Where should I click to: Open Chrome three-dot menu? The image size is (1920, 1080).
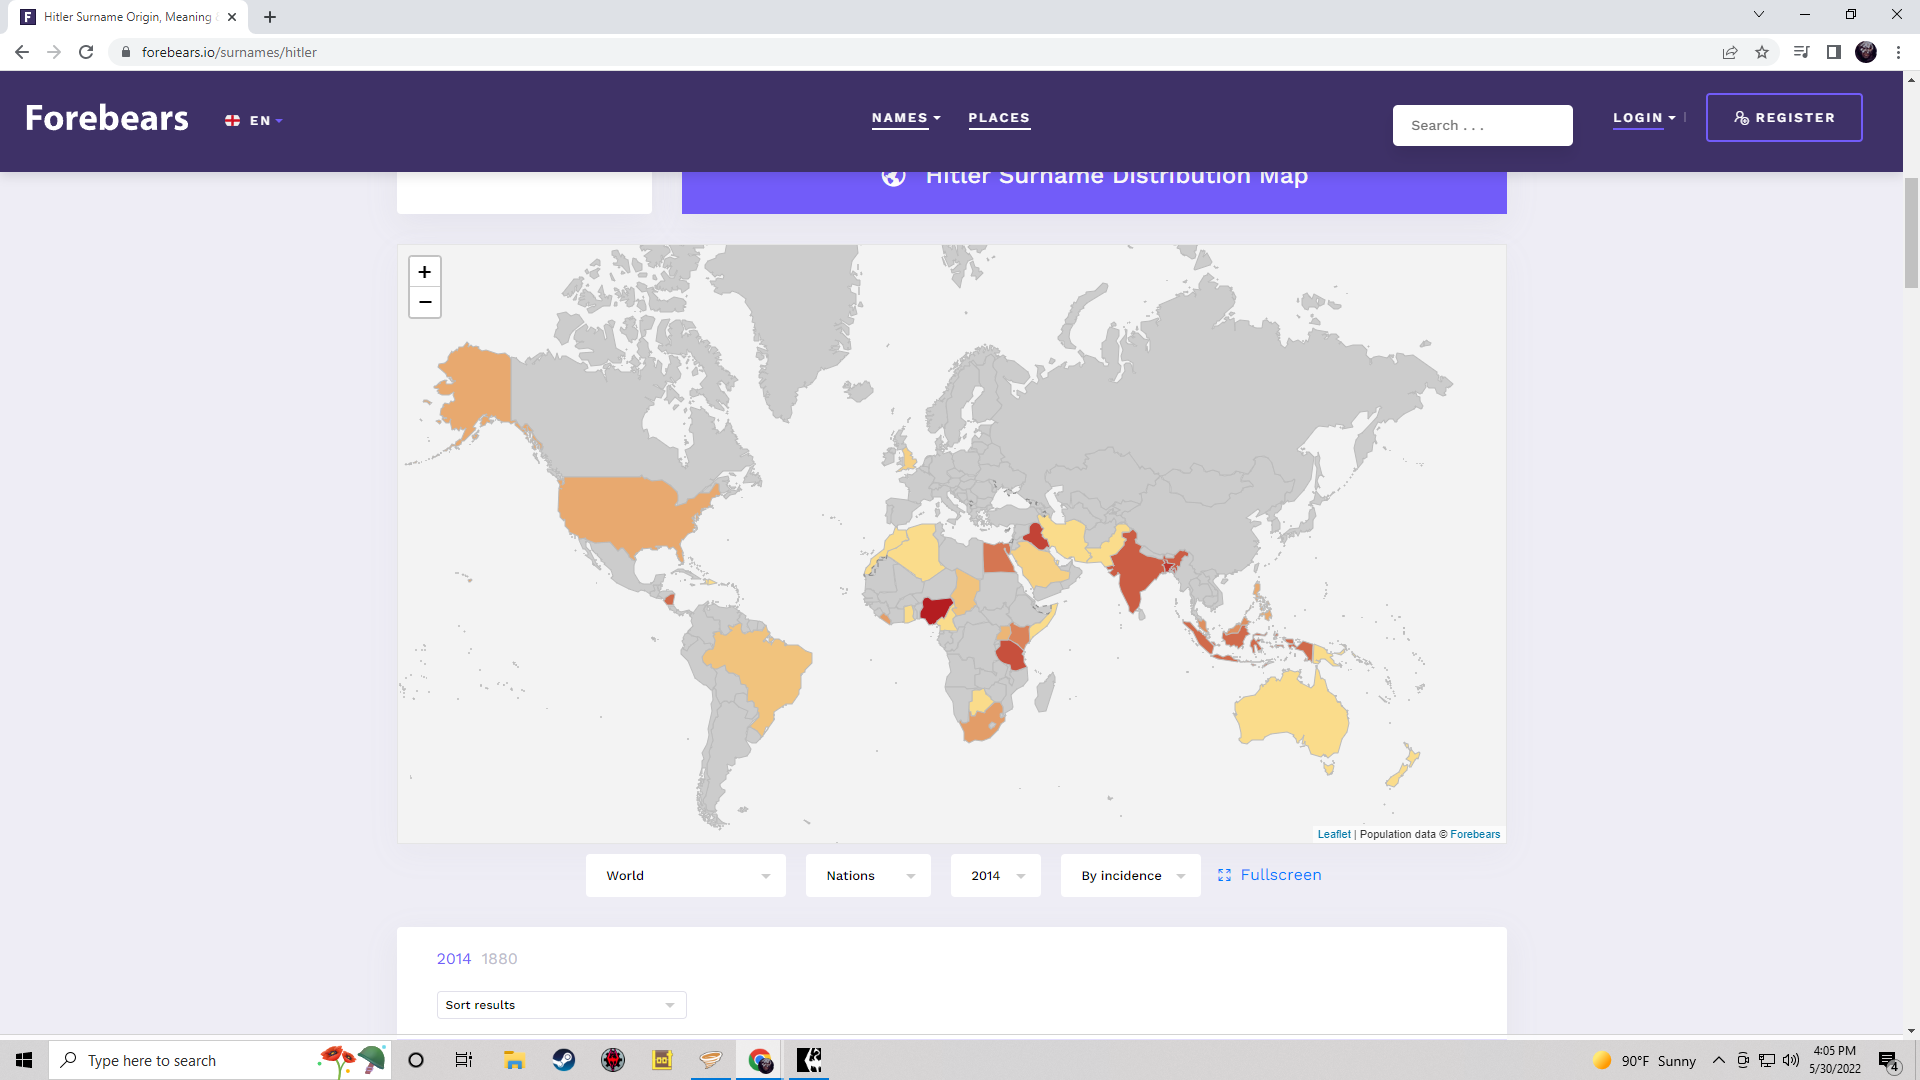tap(1898, 52)
